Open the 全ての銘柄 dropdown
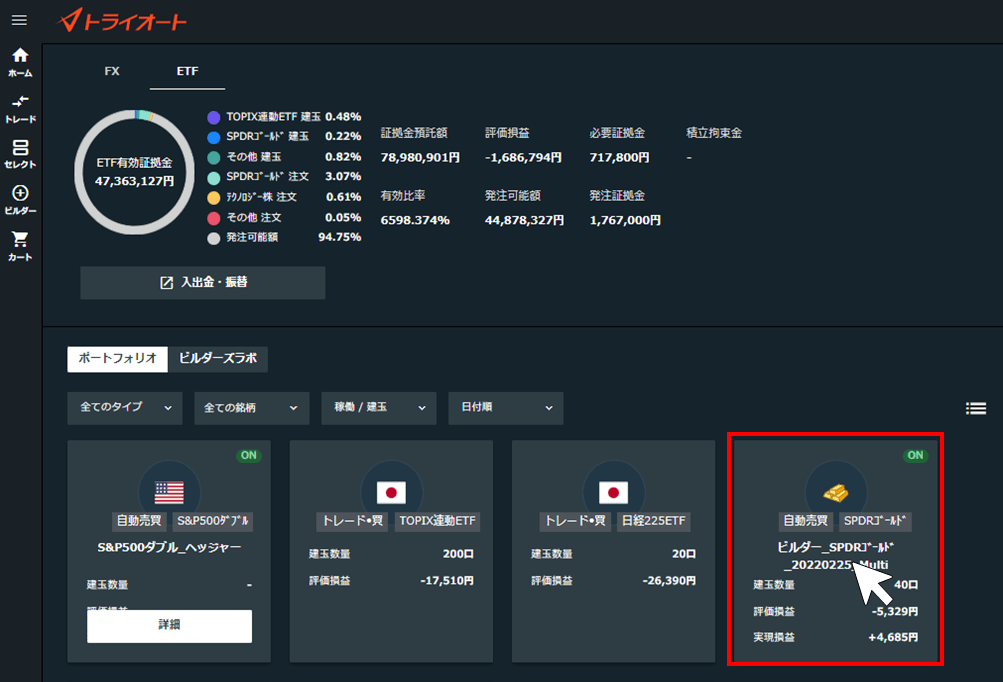 pyautogui.click(x=251, y=408)
